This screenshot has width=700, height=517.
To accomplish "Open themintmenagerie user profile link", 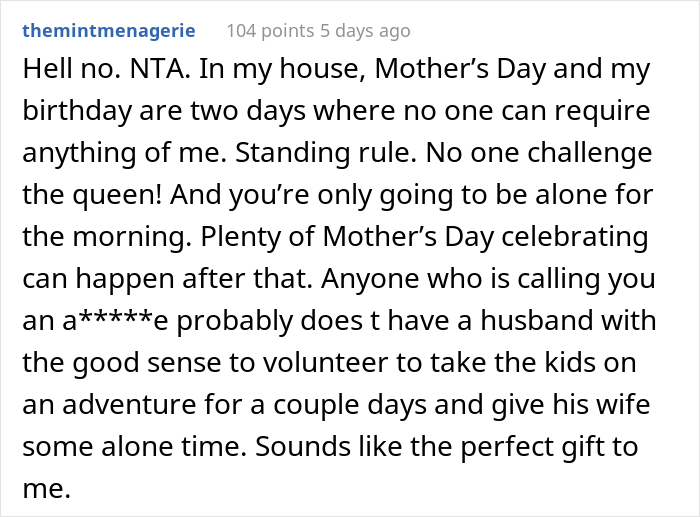I will (110, 31).
